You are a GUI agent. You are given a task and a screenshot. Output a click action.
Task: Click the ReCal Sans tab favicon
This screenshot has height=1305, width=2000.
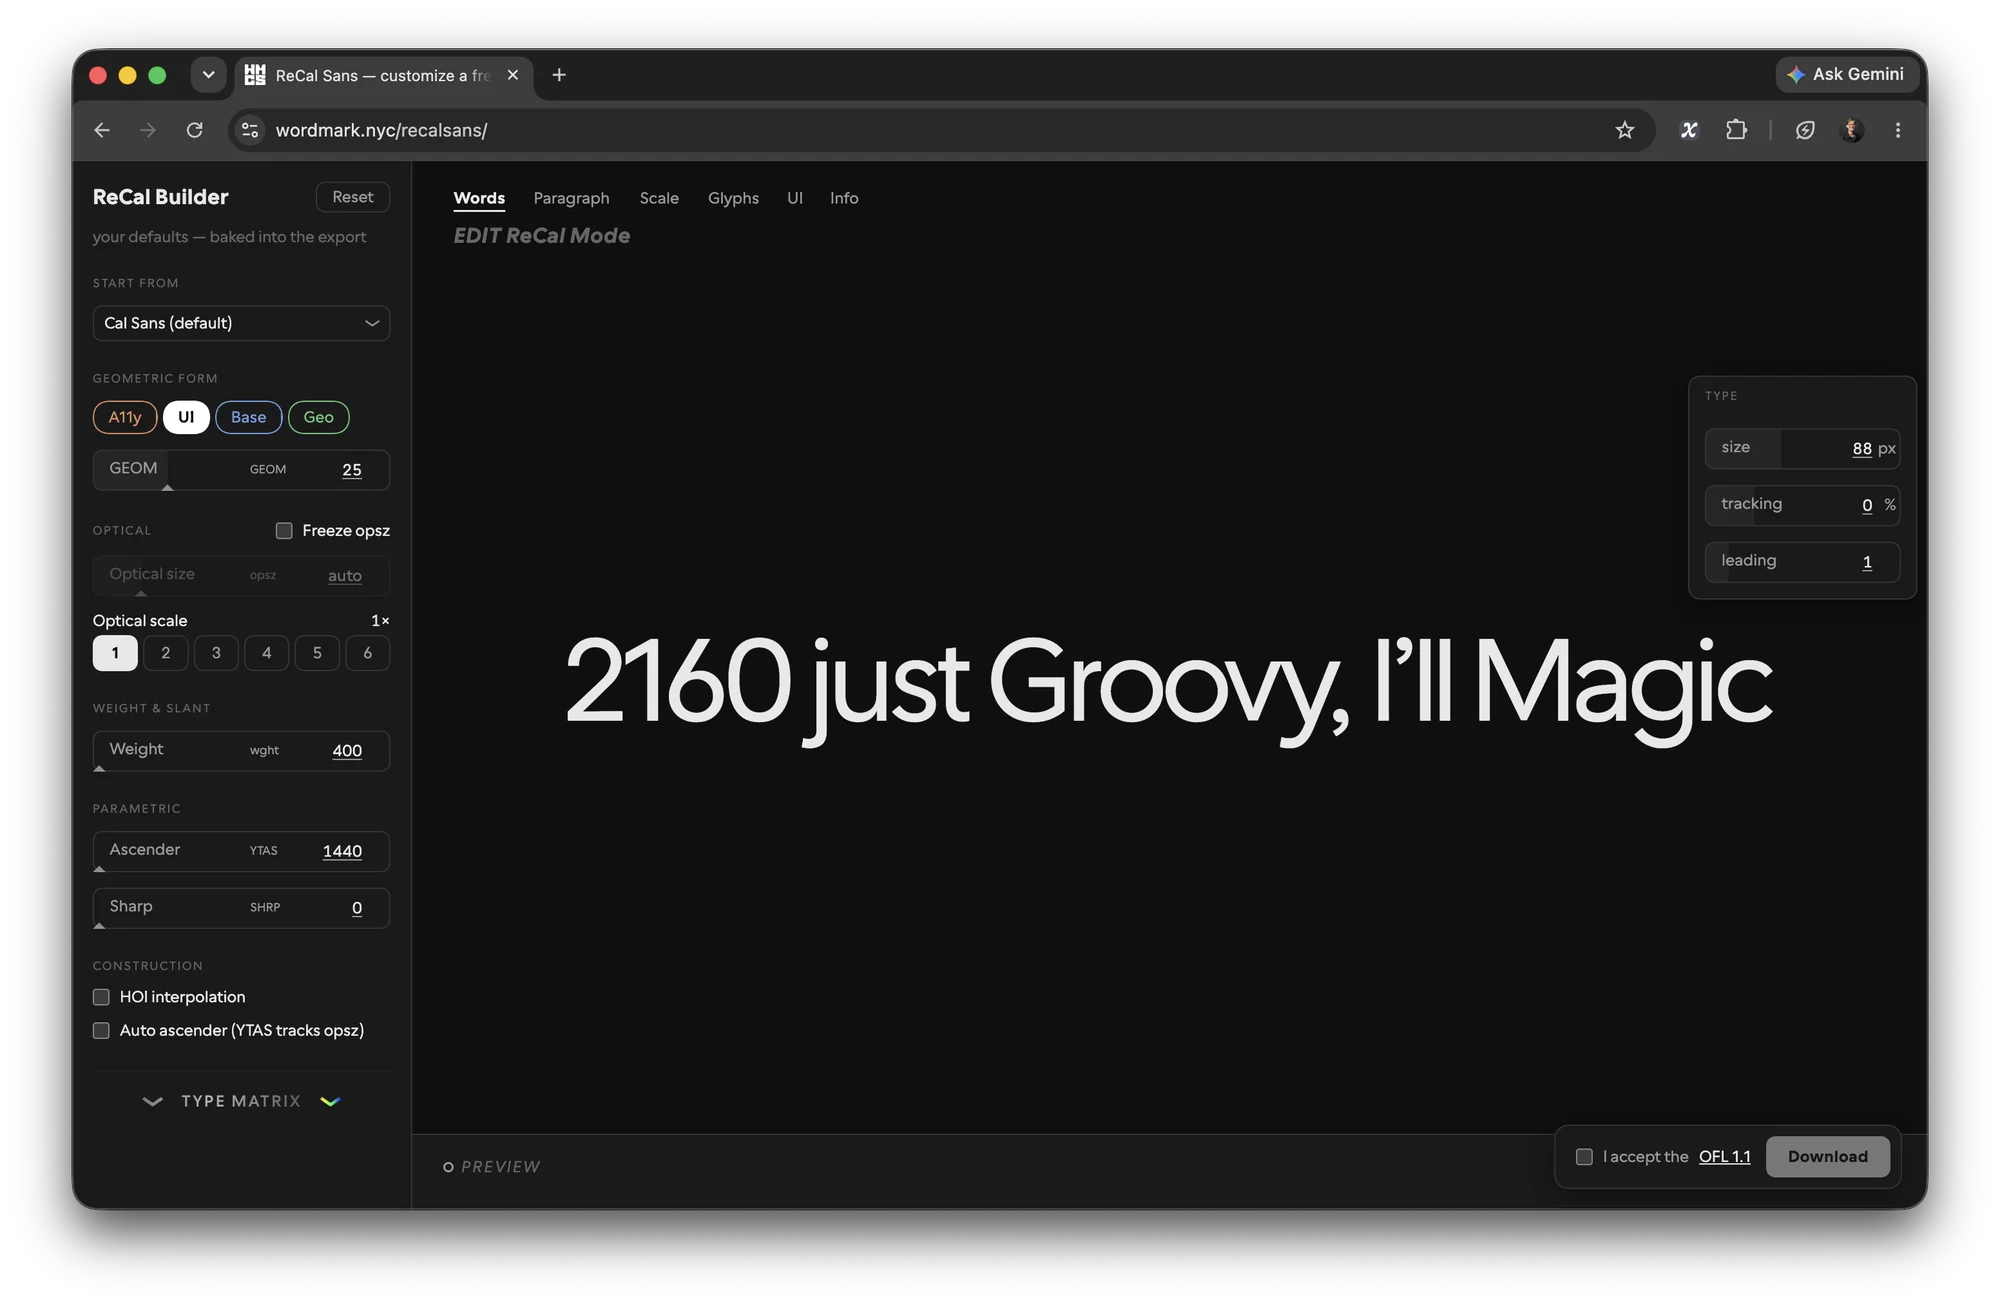[x=255, y=75]
